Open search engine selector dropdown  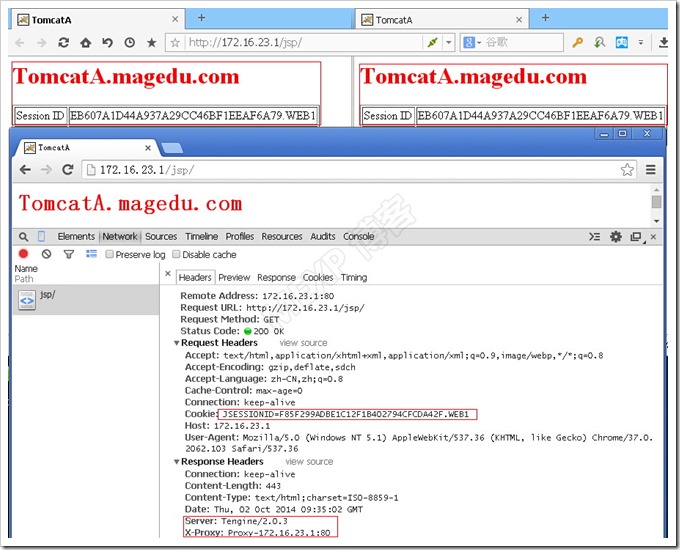point(472,43)
